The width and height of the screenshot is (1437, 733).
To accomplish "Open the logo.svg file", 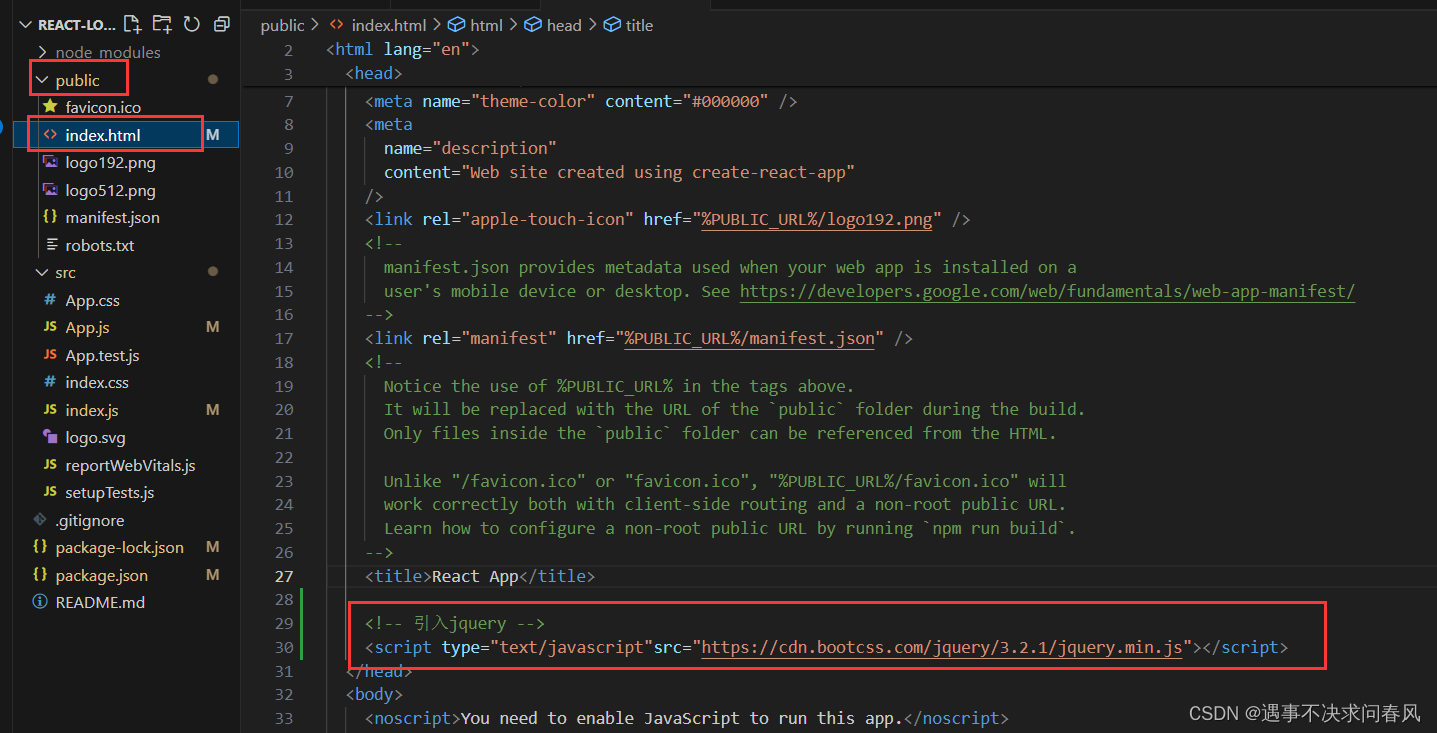I will [x=95, y=437].
